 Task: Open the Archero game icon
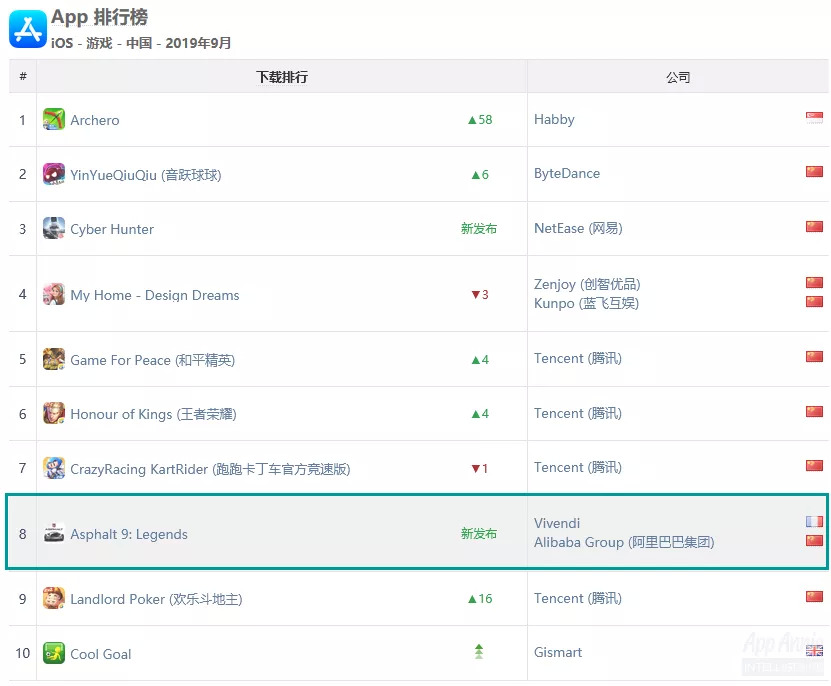point(54,119)
